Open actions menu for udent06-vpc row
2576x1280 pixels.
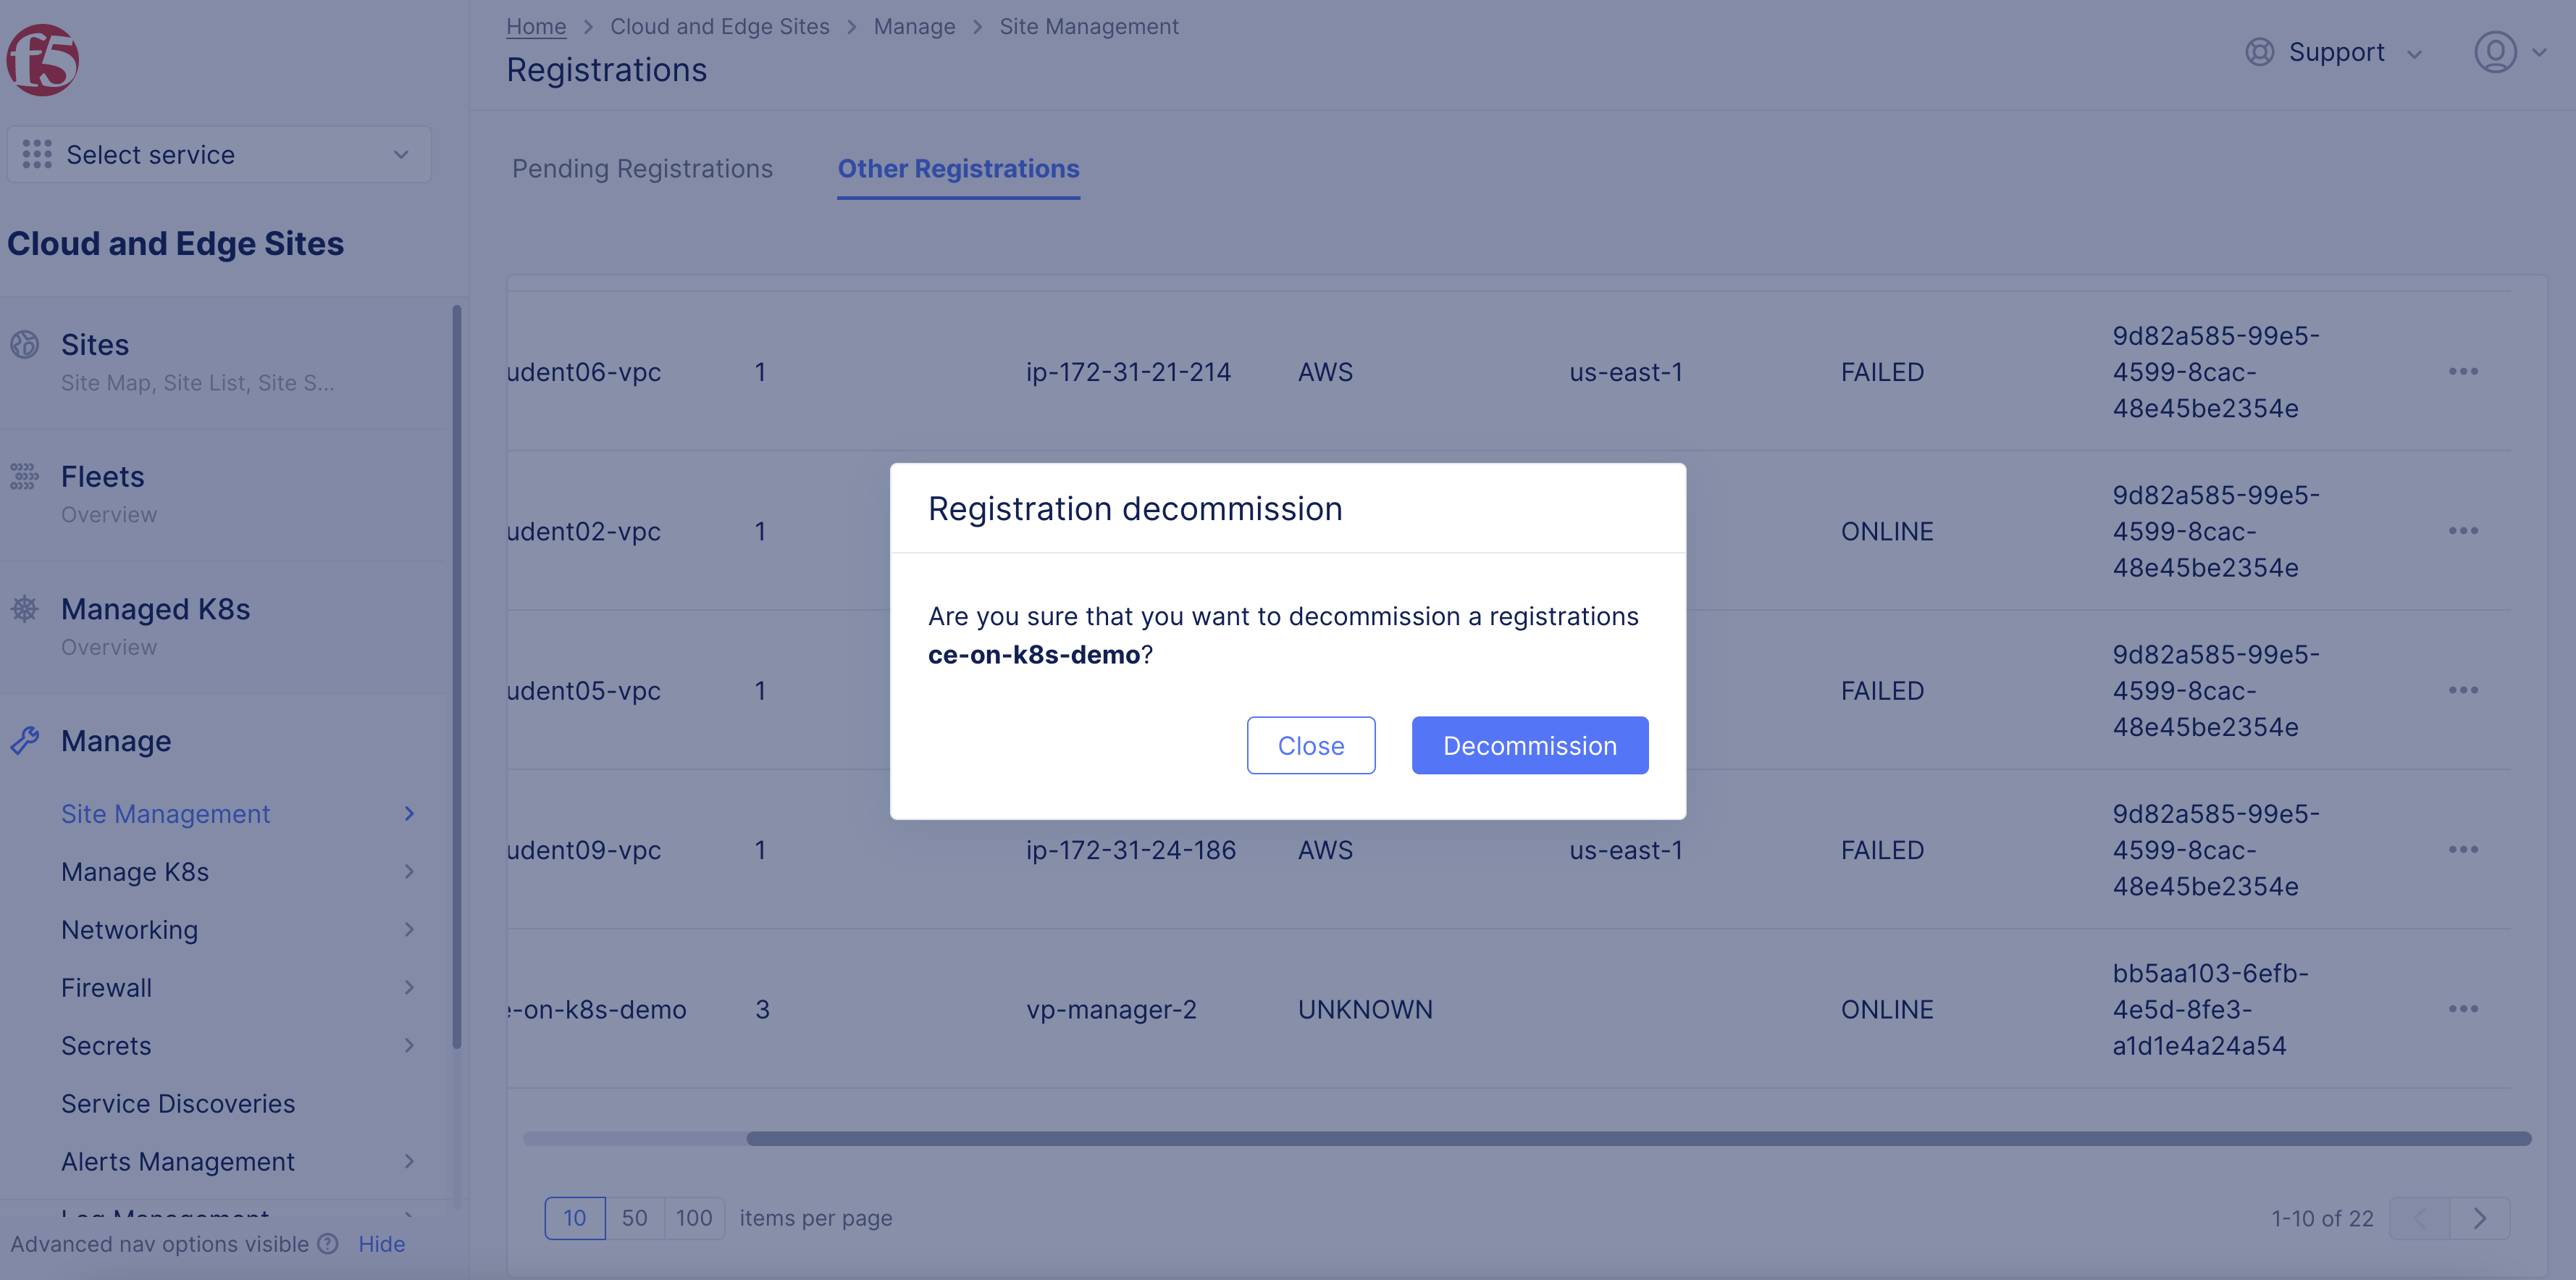pyautogui.click(x=2463, y=372)
